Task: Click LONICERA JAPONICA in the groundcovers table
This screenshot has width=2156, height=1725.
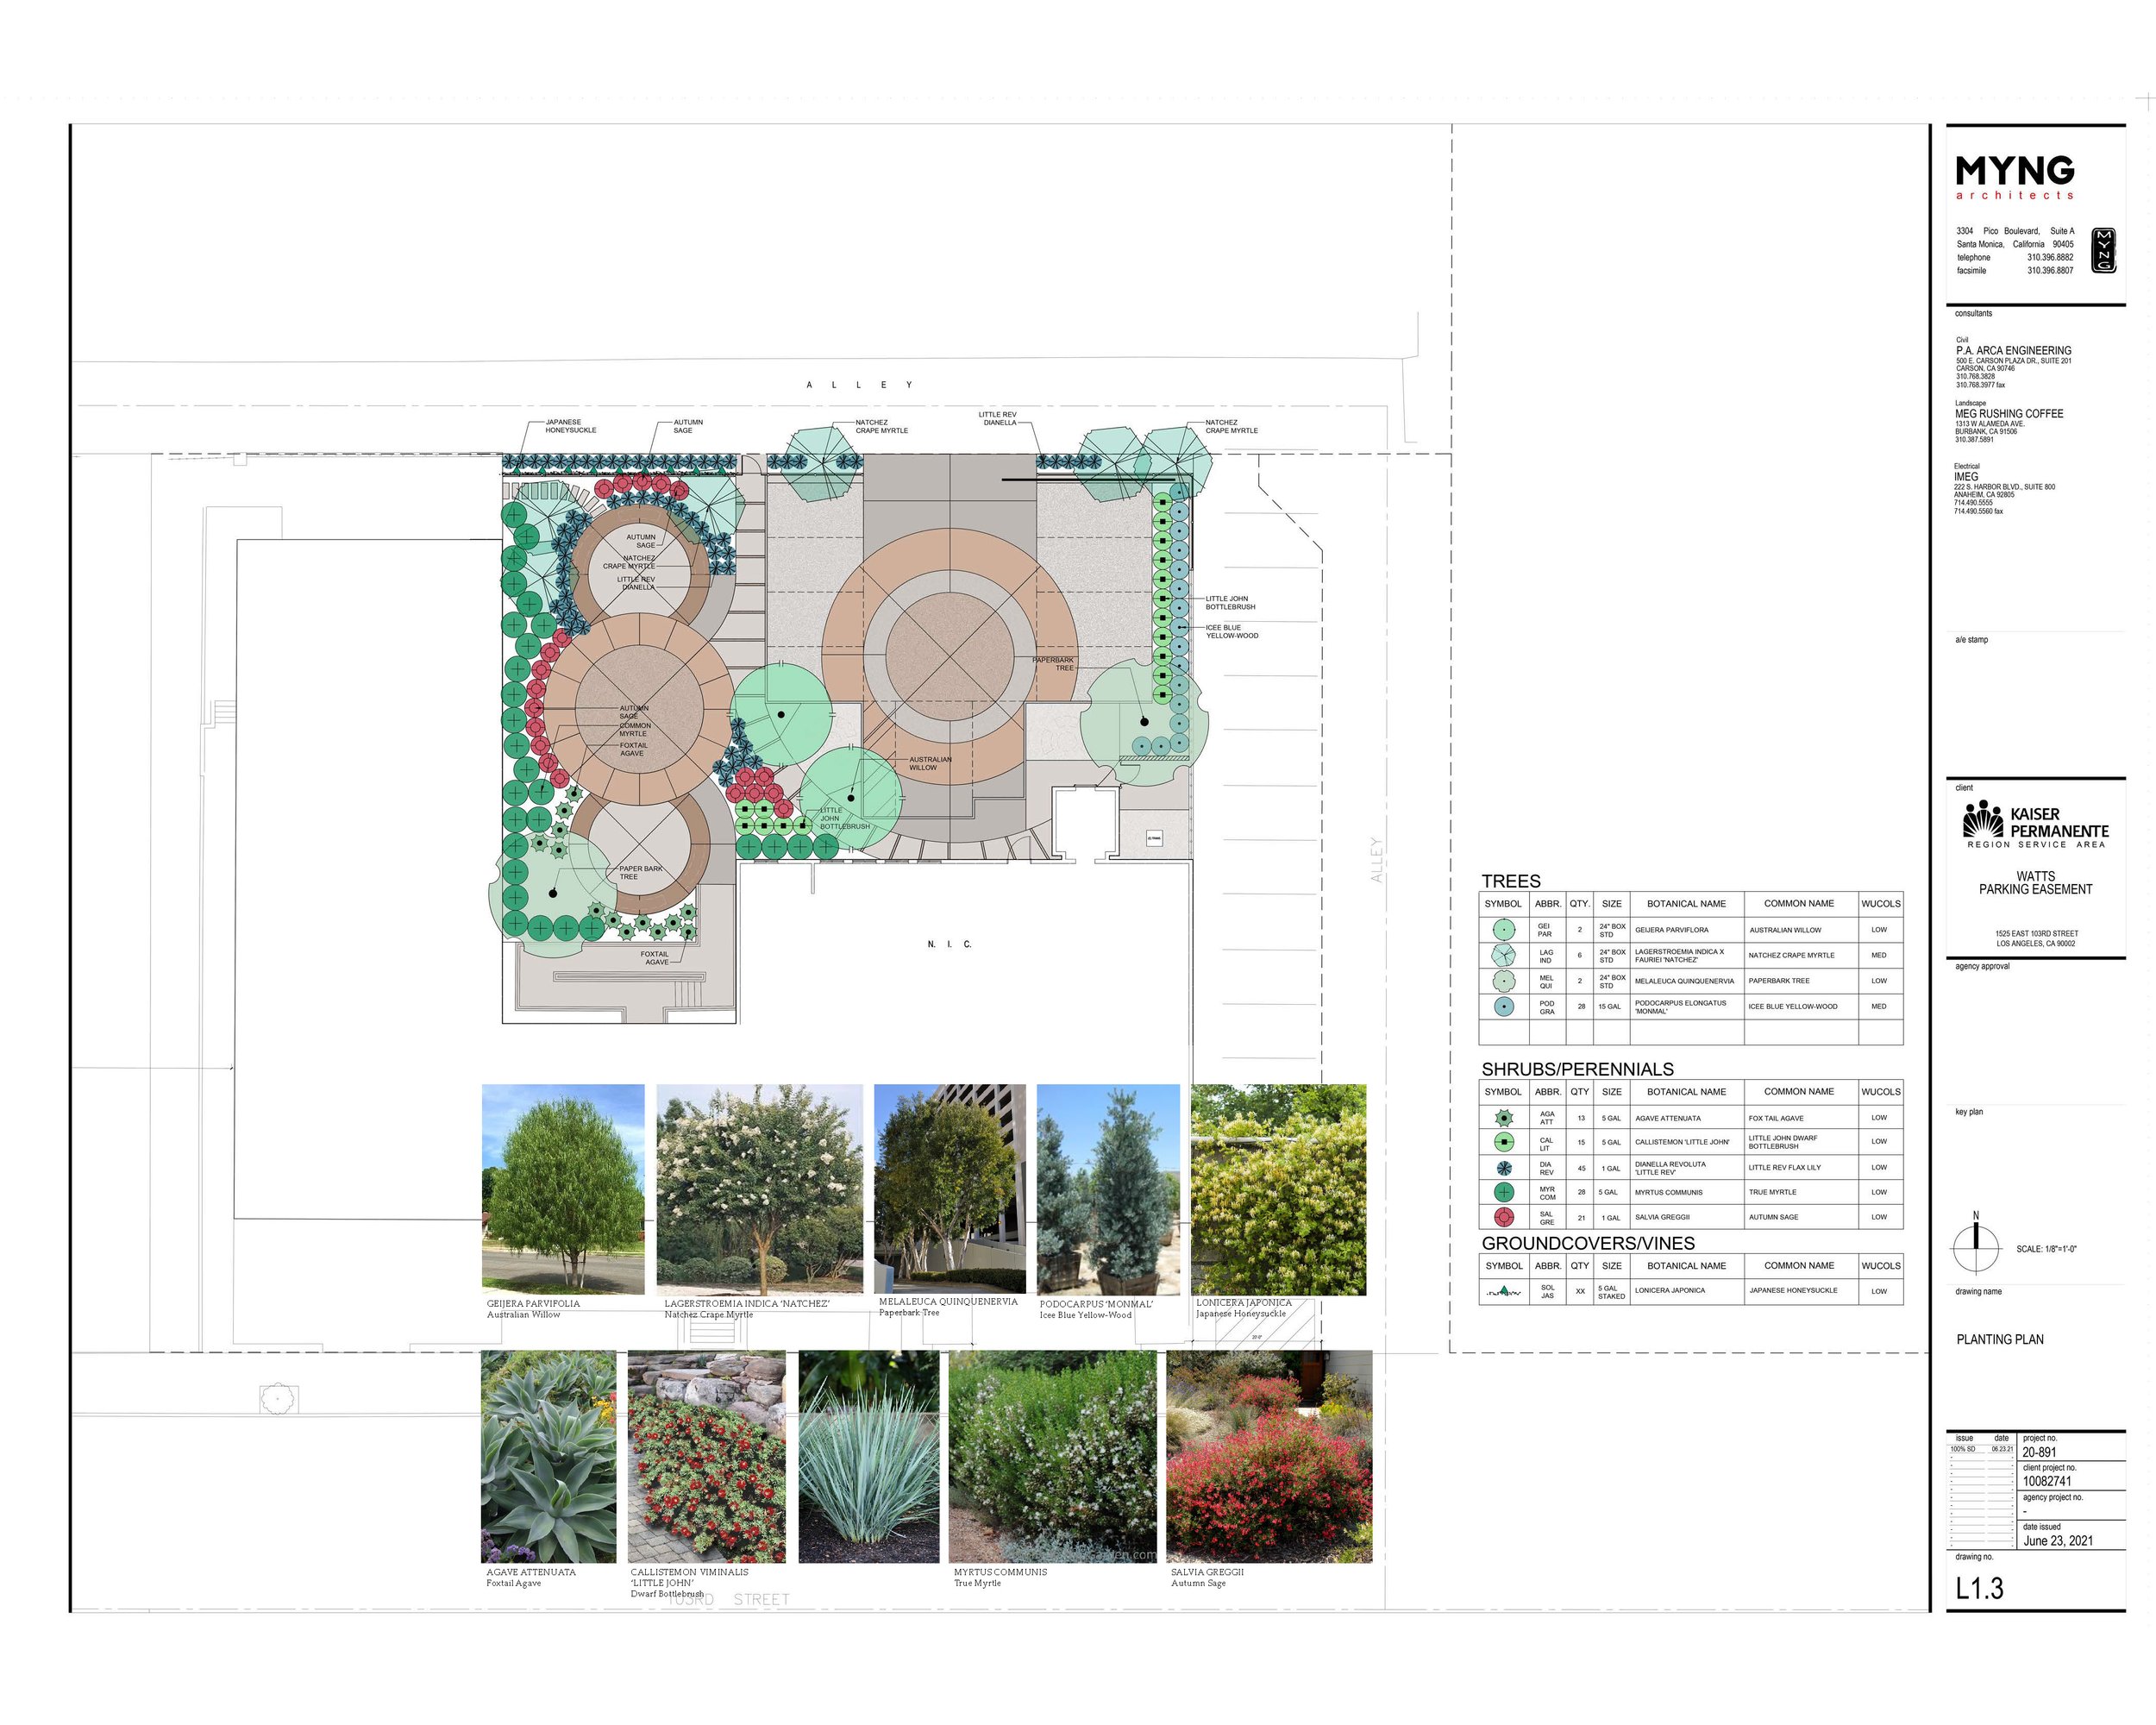Action: coord(1670,1290)
